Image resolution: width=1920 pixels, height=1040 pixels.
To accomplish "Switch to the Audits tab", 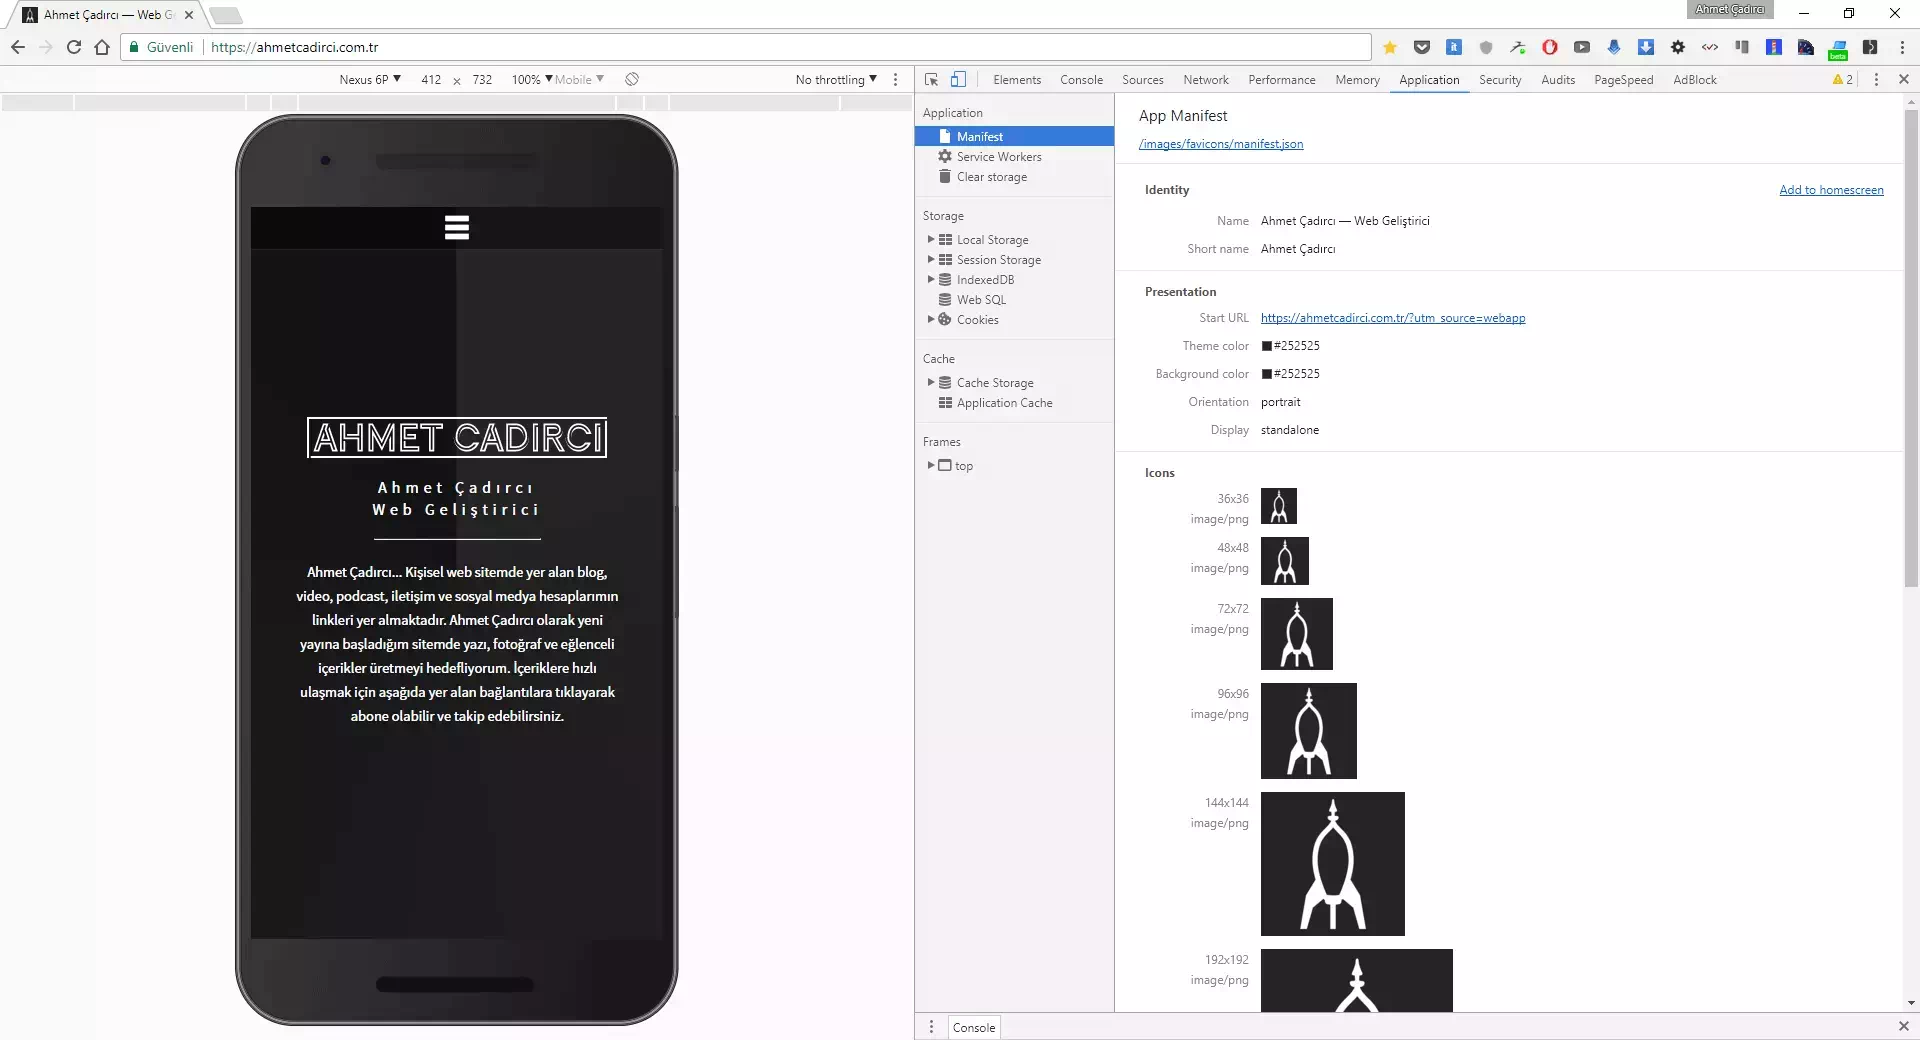I will 1558,80.
